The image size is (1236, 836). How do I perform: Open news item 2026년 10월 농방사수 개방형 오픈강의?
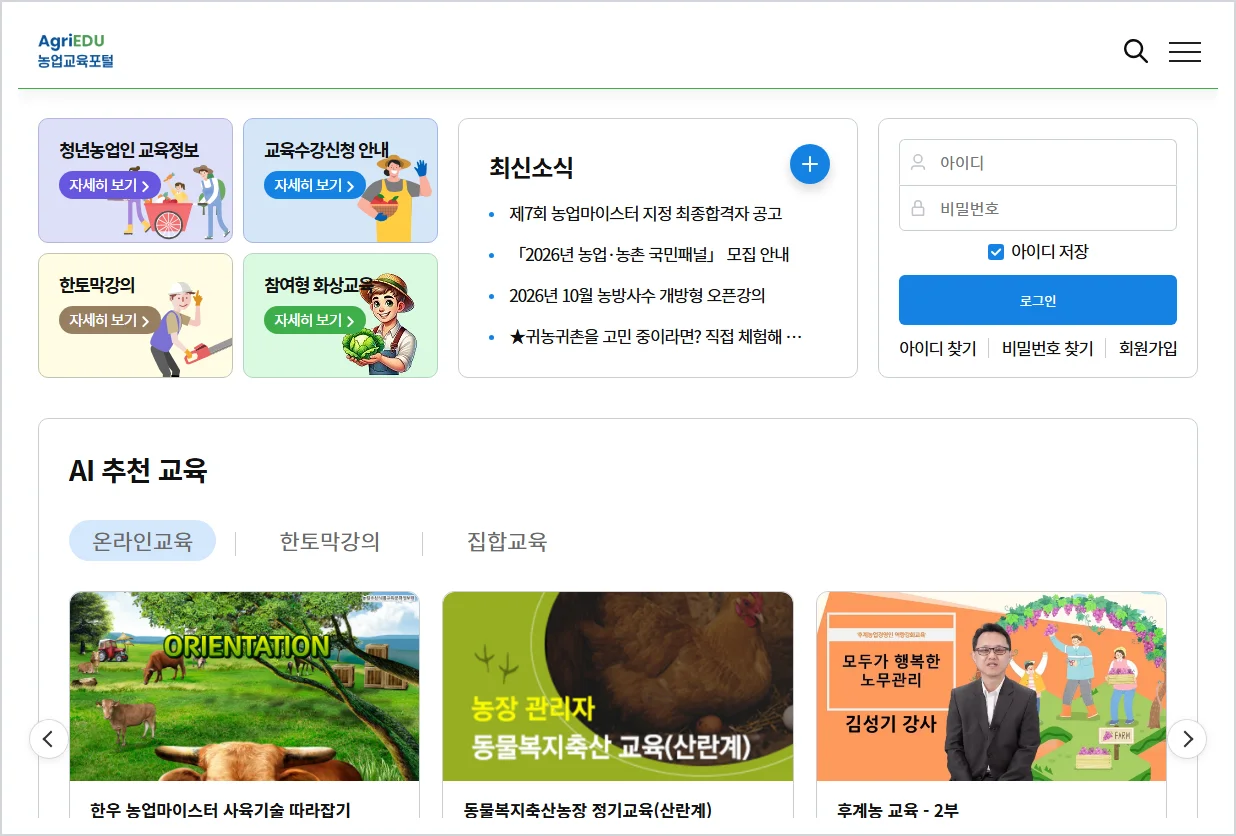(x=637, y=296)
